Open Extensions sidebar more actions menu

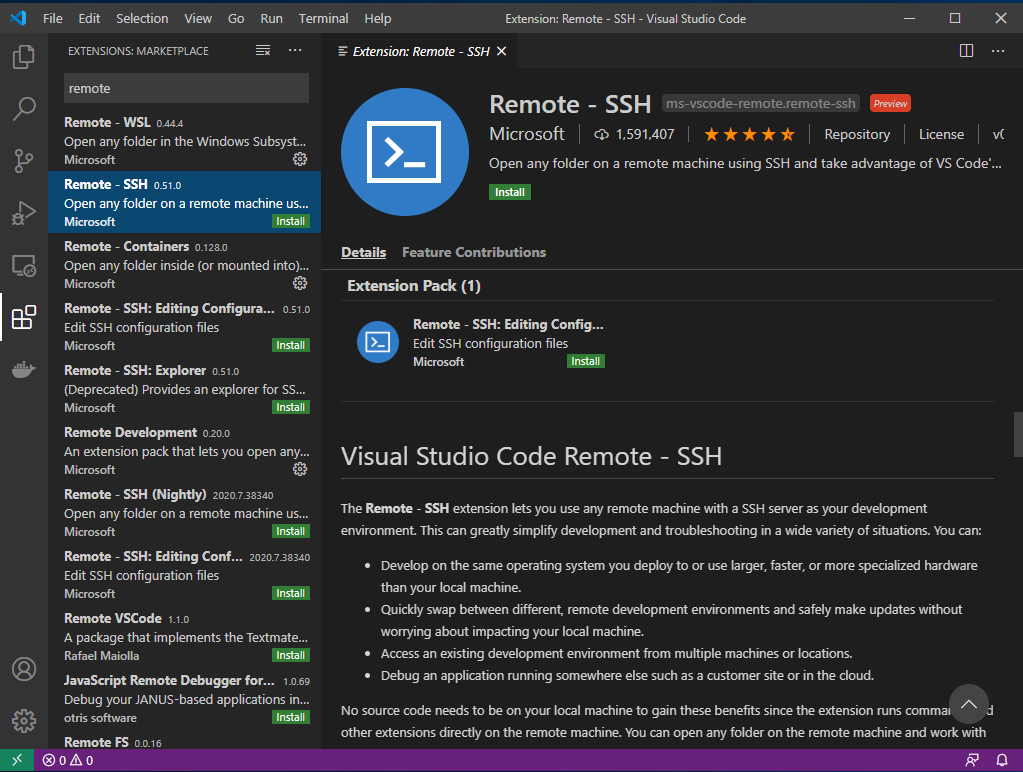pyautogui.click(x=295, y=50)
